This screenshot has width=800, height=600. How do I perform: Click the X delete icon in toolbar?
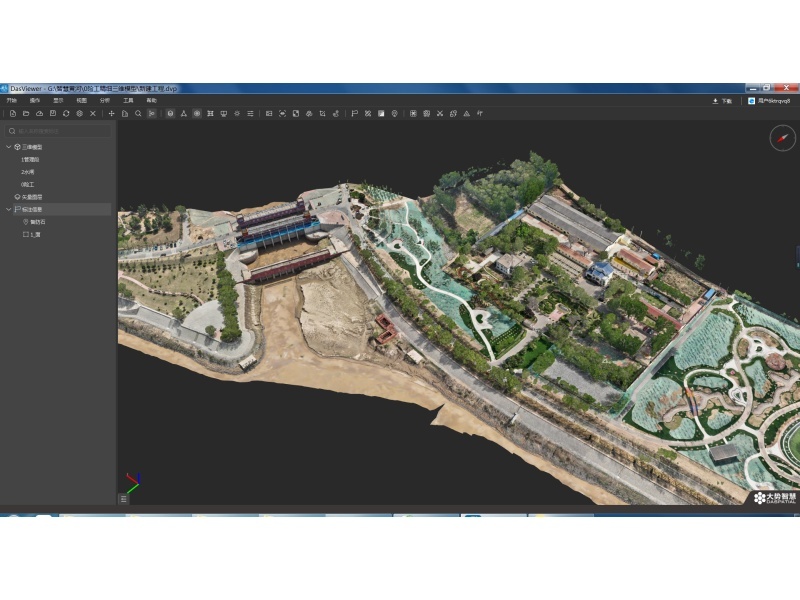pyautogui.click(x=93, y=114)
